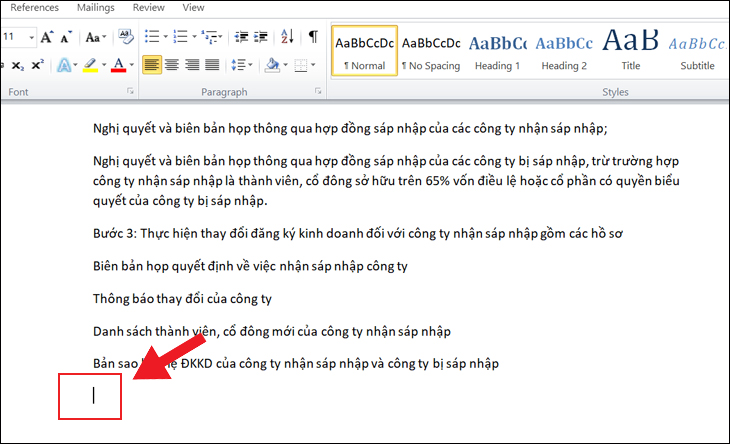This screenshot has width=730, height=444.
Task: Click the Clear Formatting icon
Action: [128, 37]
